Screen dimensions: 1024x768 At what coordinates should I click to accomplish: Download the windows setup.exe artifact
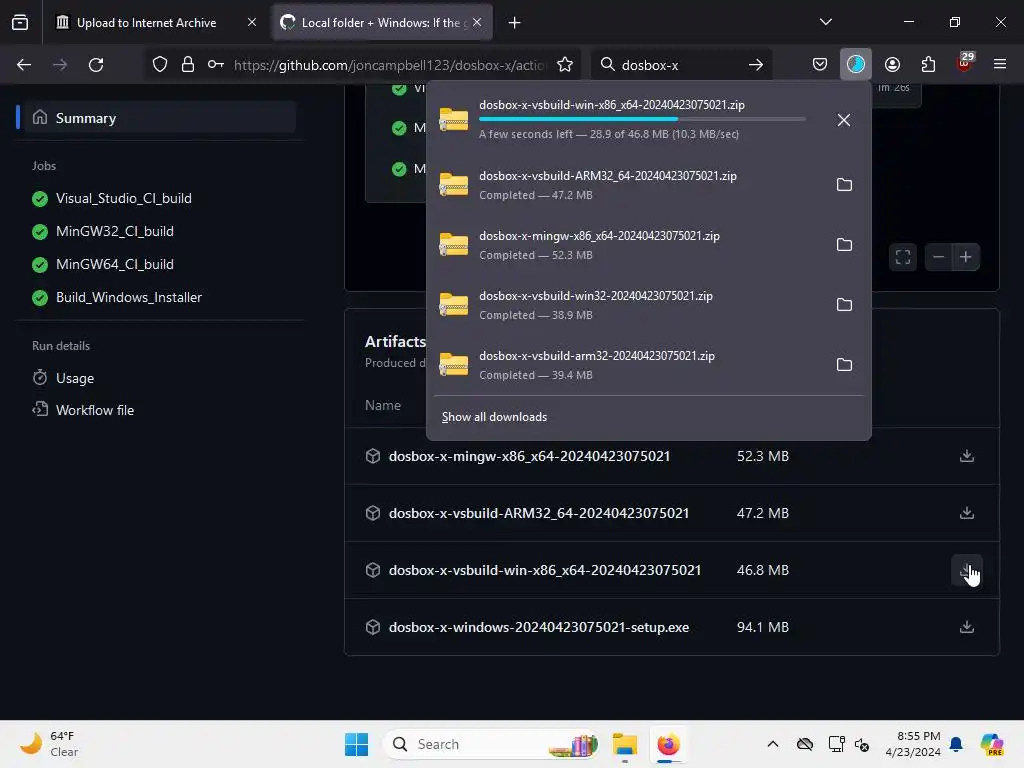coord(967,627)
